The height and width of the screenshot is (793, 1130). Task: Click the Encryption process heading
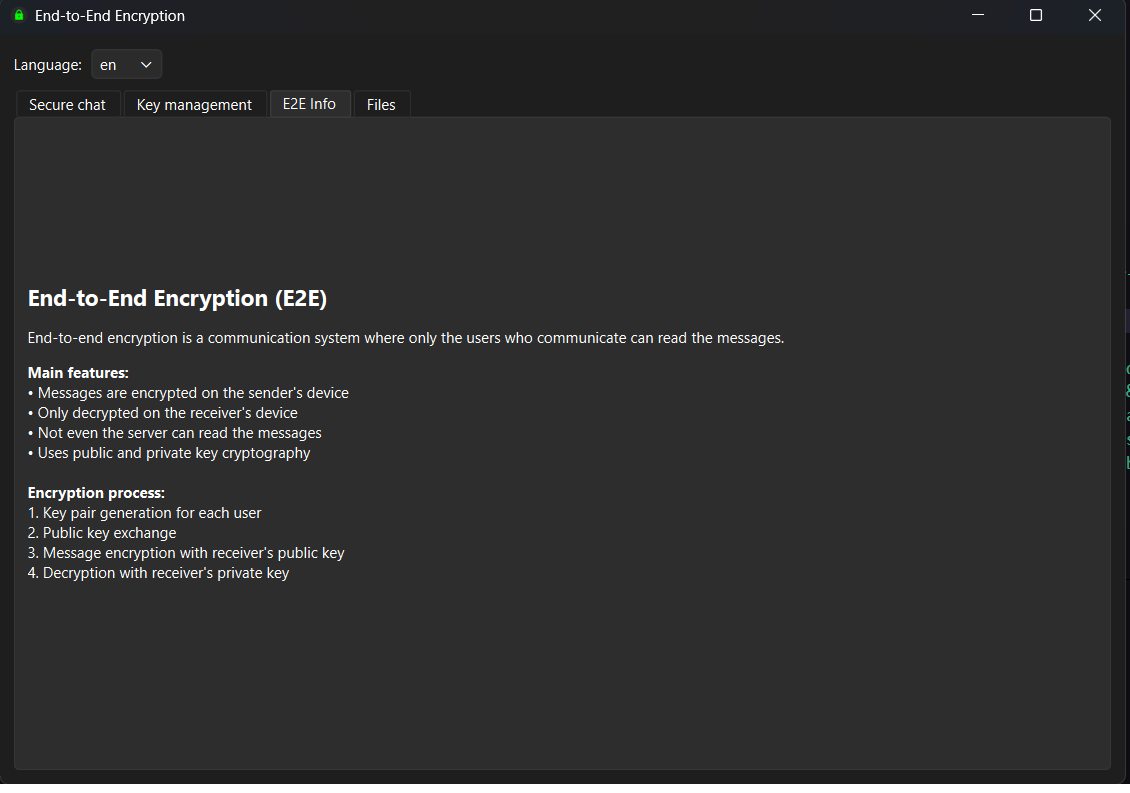coord(96,493)
